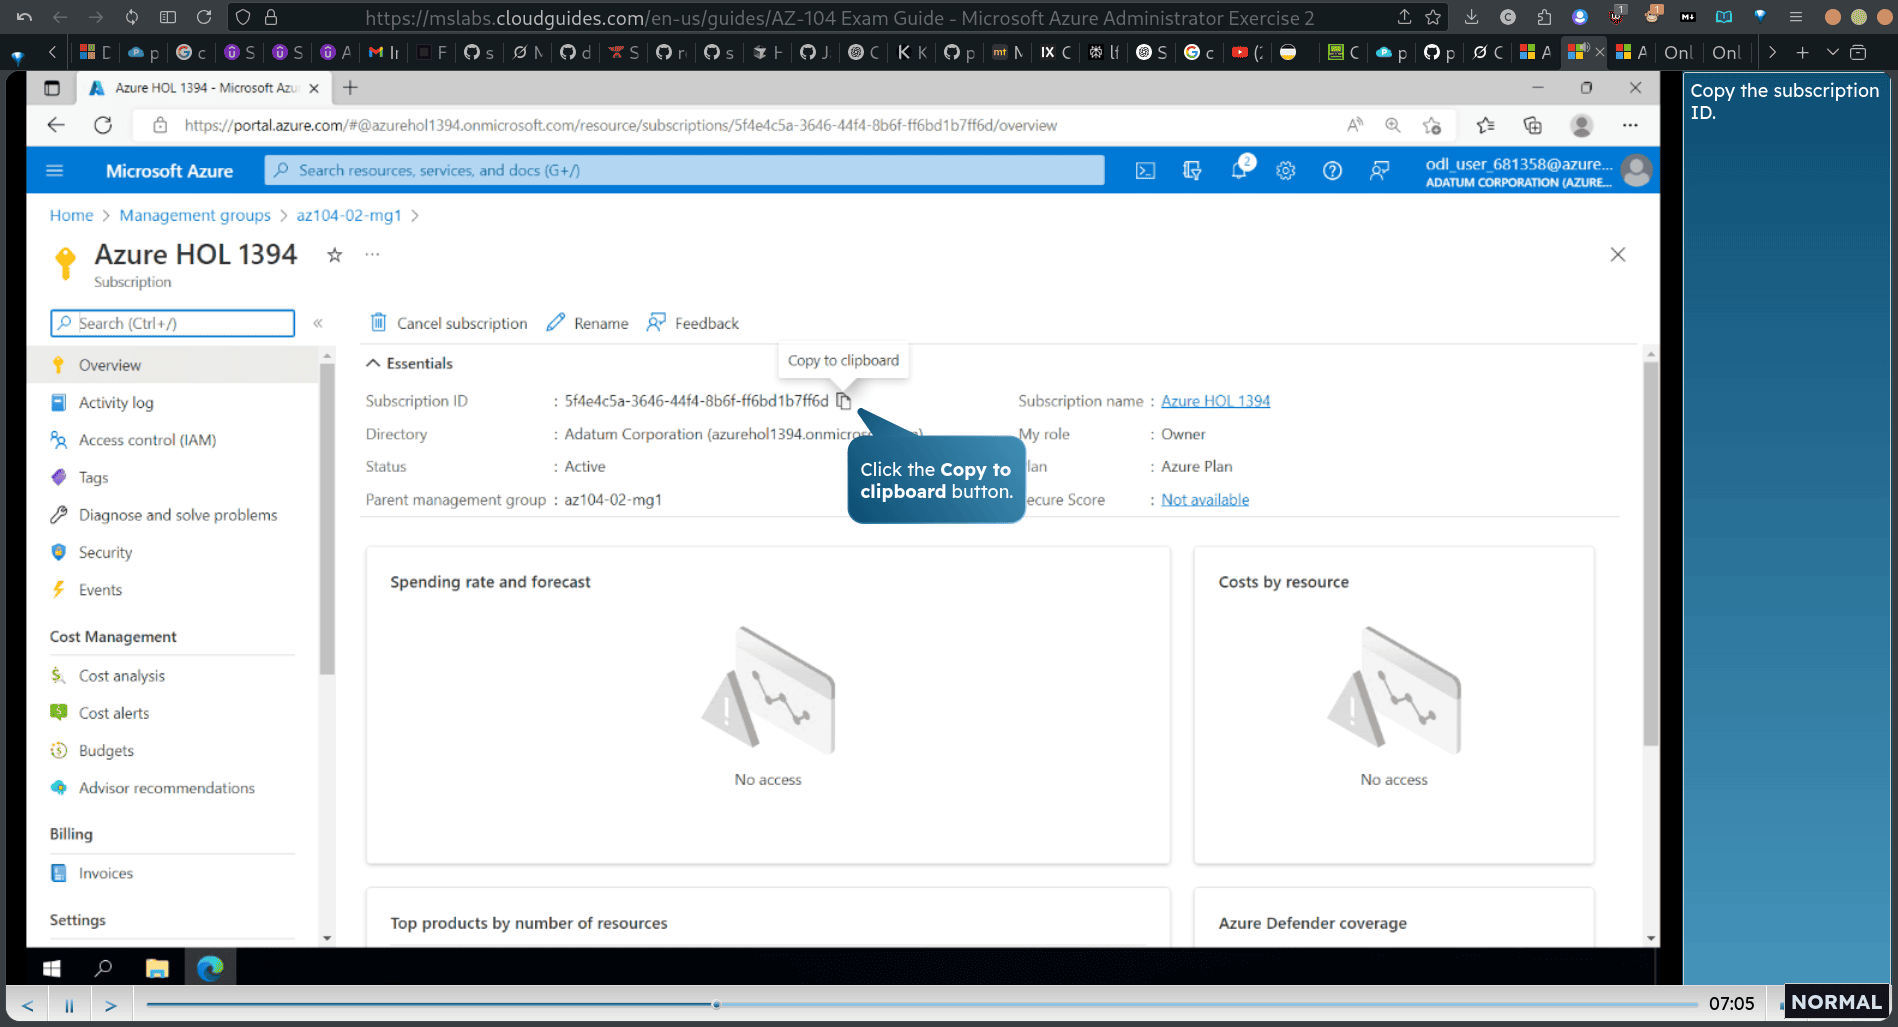This screenshot has width=1898, height=1027.
Task: Collapse the Essentials section
Action: tap(410, 363)
